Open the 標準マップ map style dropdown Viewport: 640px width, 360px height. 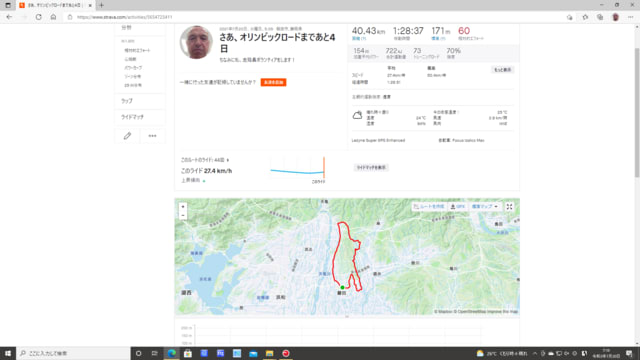coord(484,207)
